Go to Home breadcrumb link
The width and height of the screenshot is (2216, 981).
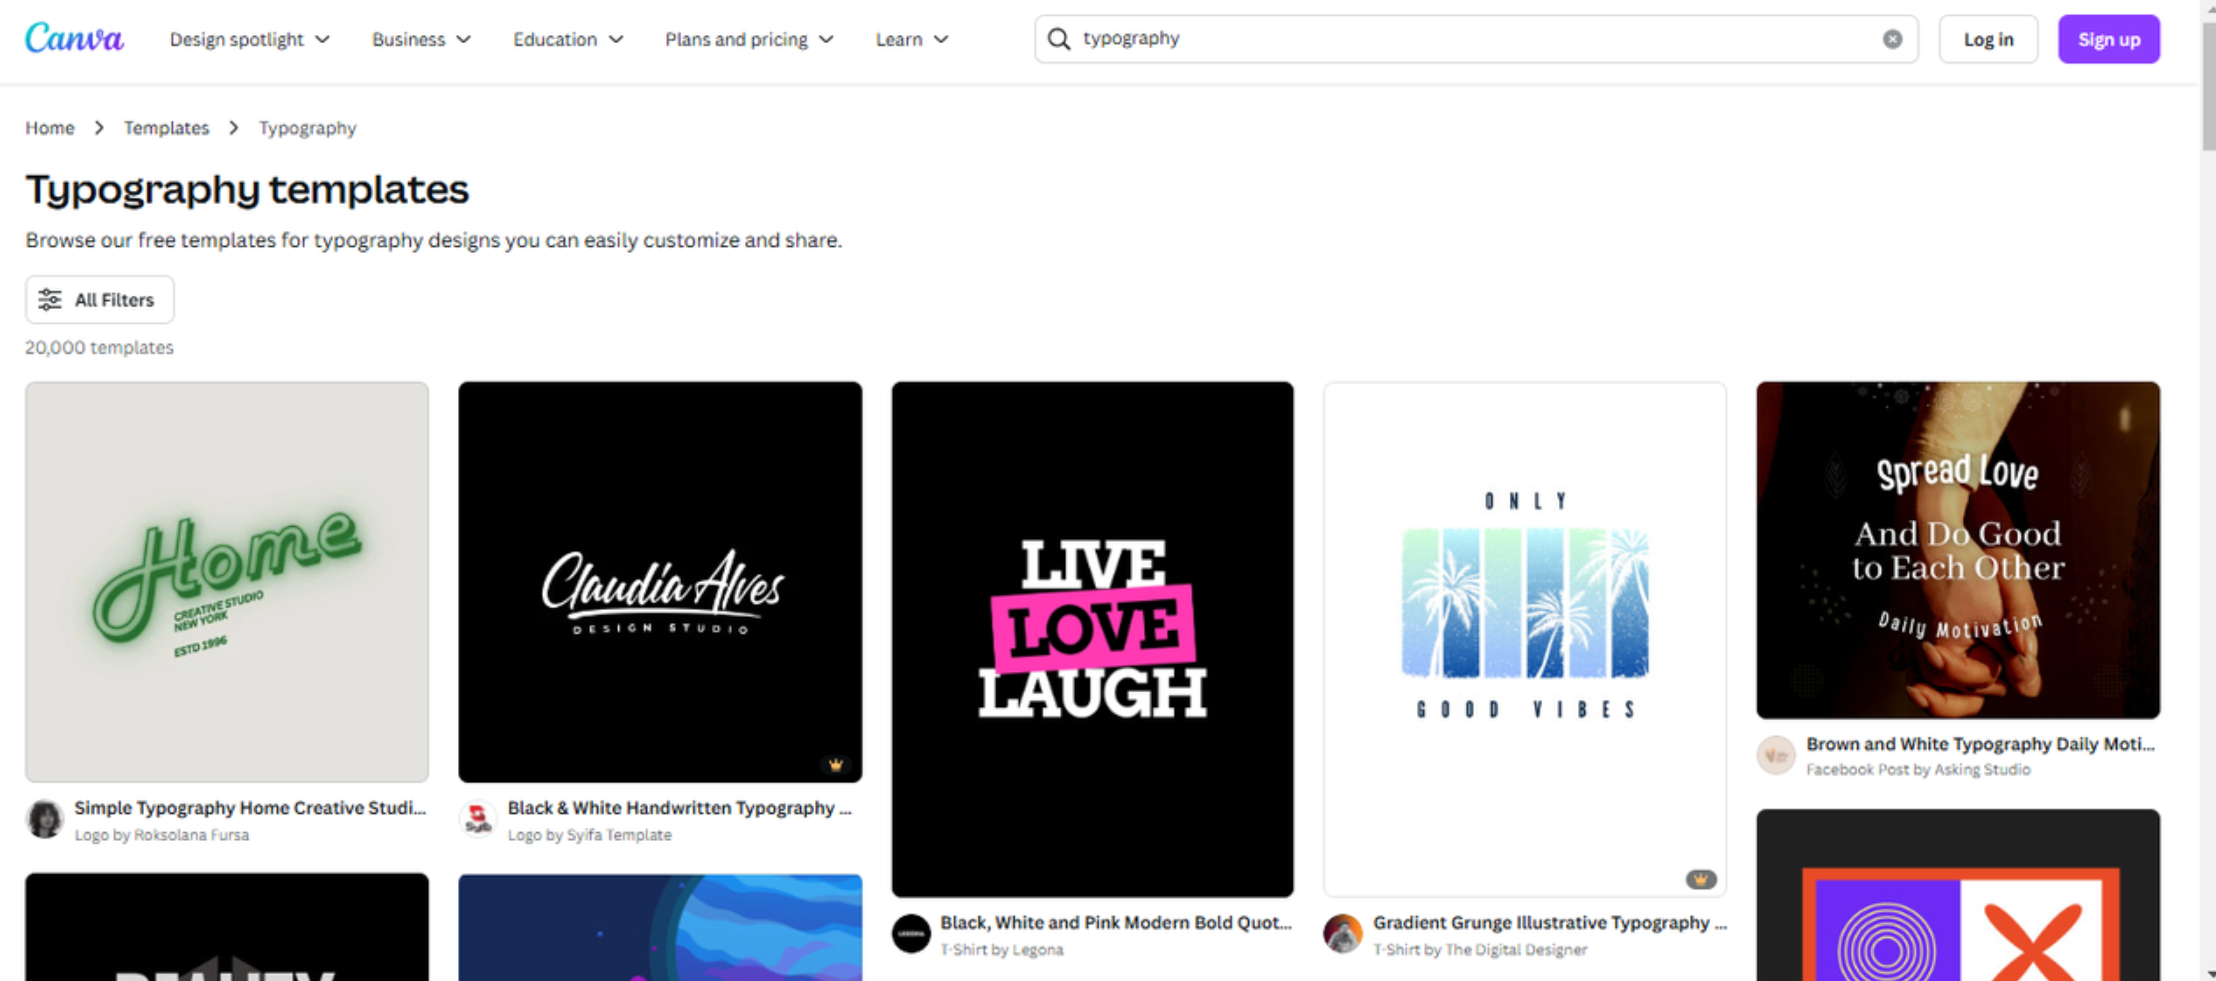[x=50, y=128]
